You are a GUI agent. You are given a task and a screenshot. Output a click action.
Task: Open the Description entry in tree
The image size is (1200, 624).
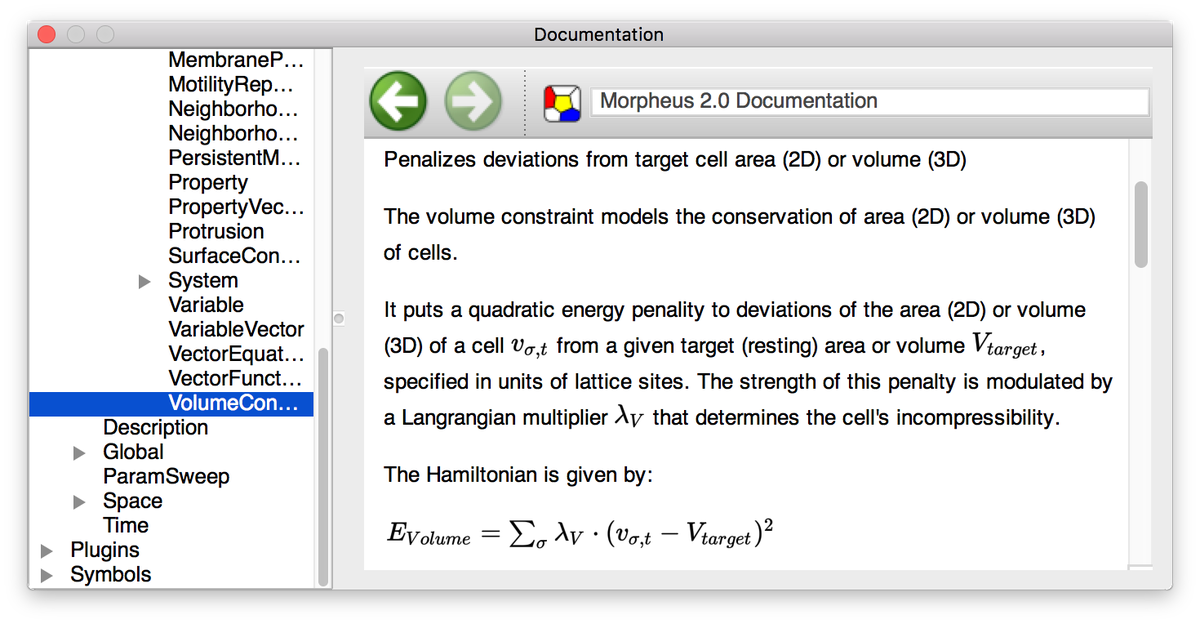[x=155, y=428]
